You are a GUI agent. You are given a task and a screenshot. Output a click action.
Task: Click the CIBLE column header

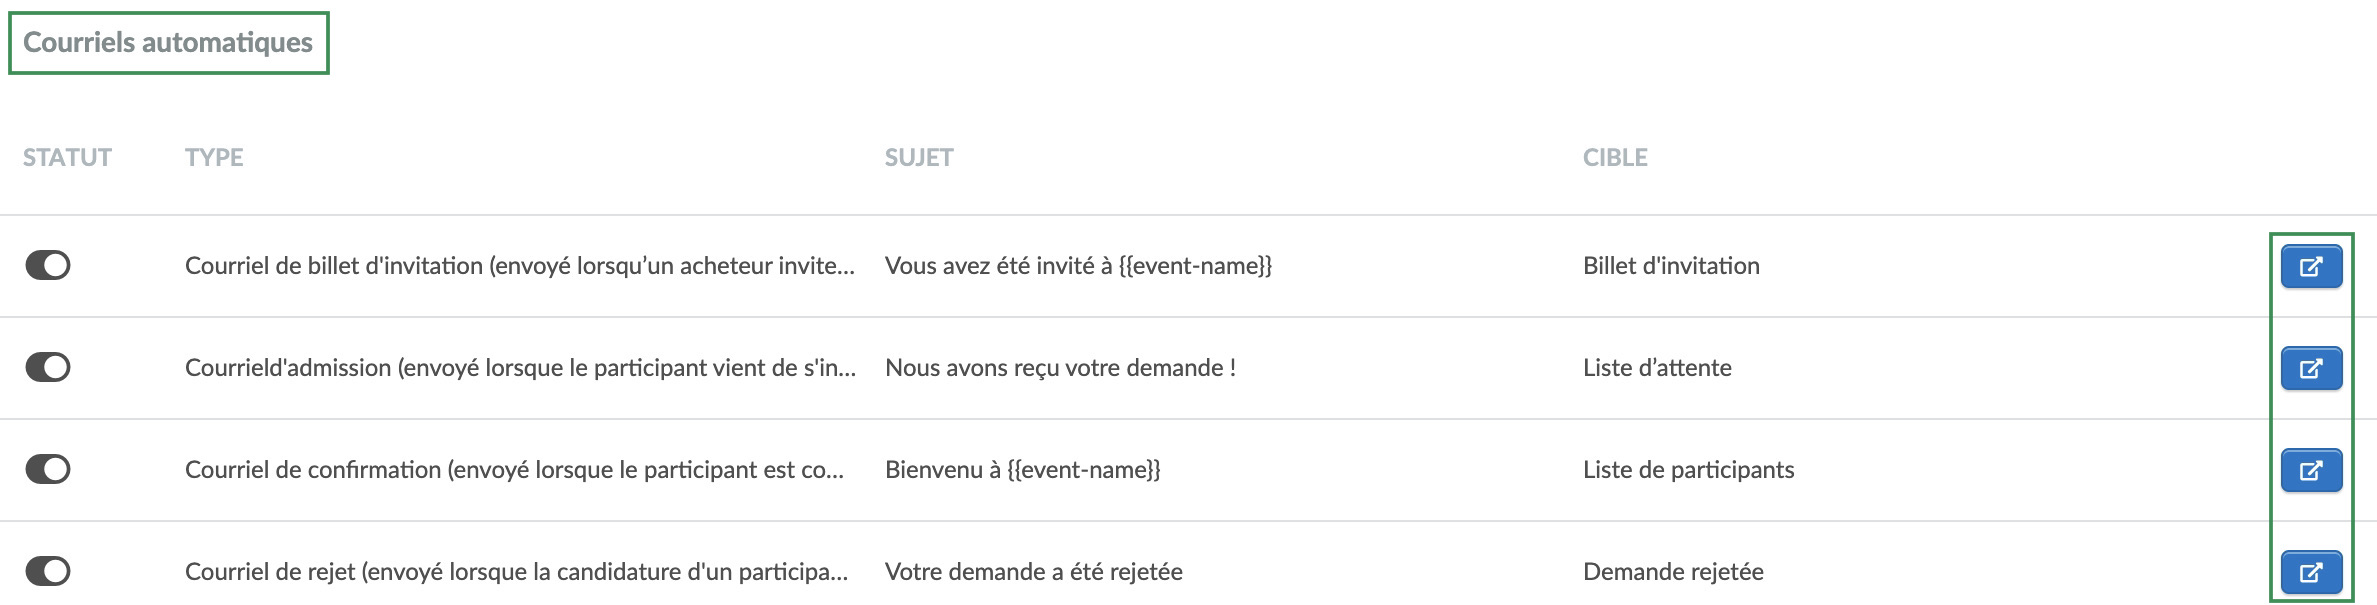[x=1615, y=157]
